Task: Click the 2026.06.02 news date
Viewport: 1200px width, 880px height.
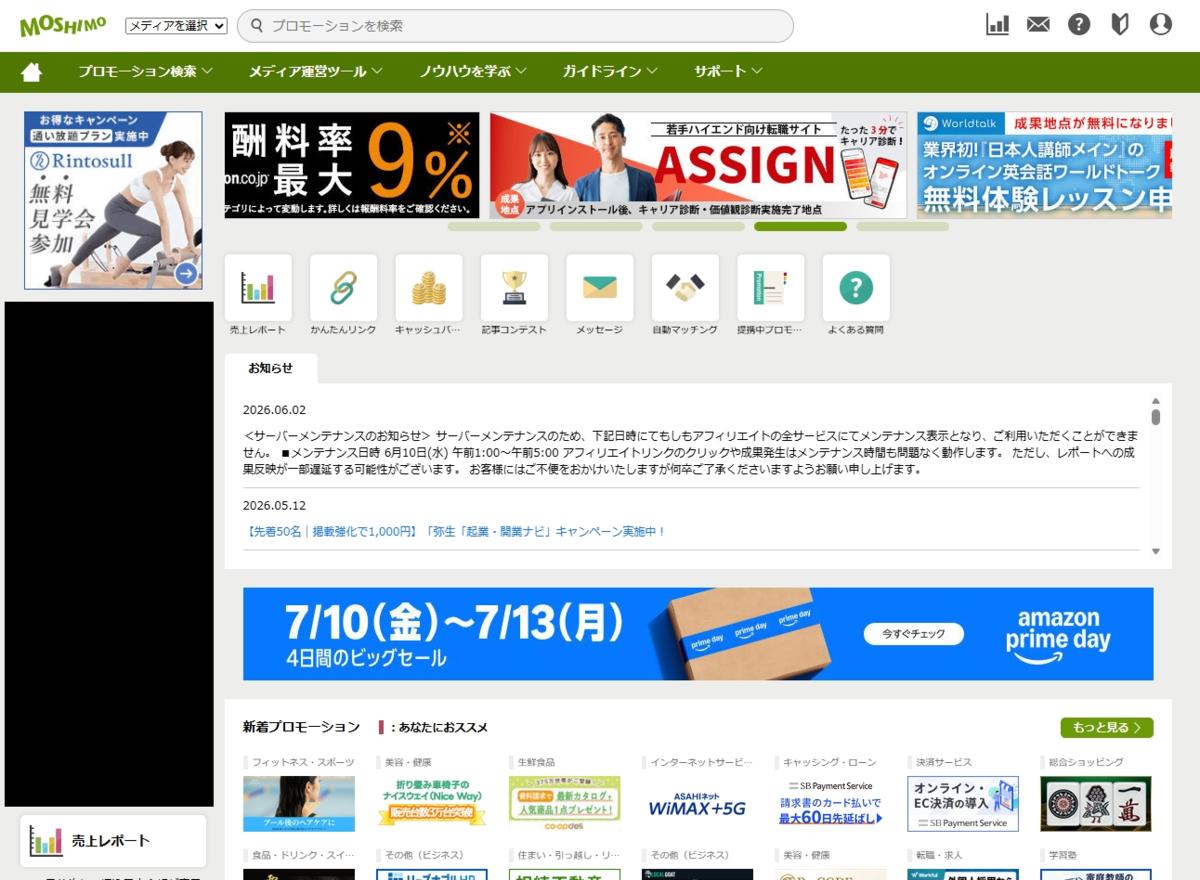Action: pyautogui.click(x=275, y=410)
